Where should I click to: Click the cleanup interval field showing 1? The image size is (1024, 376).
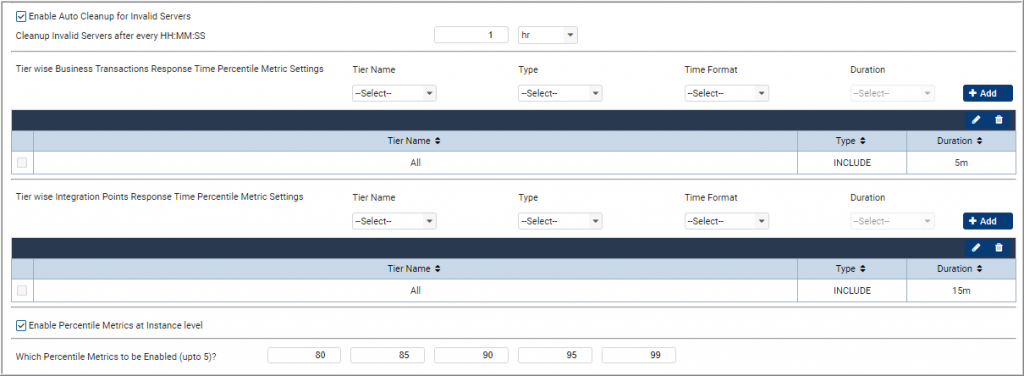click(471, 35)
